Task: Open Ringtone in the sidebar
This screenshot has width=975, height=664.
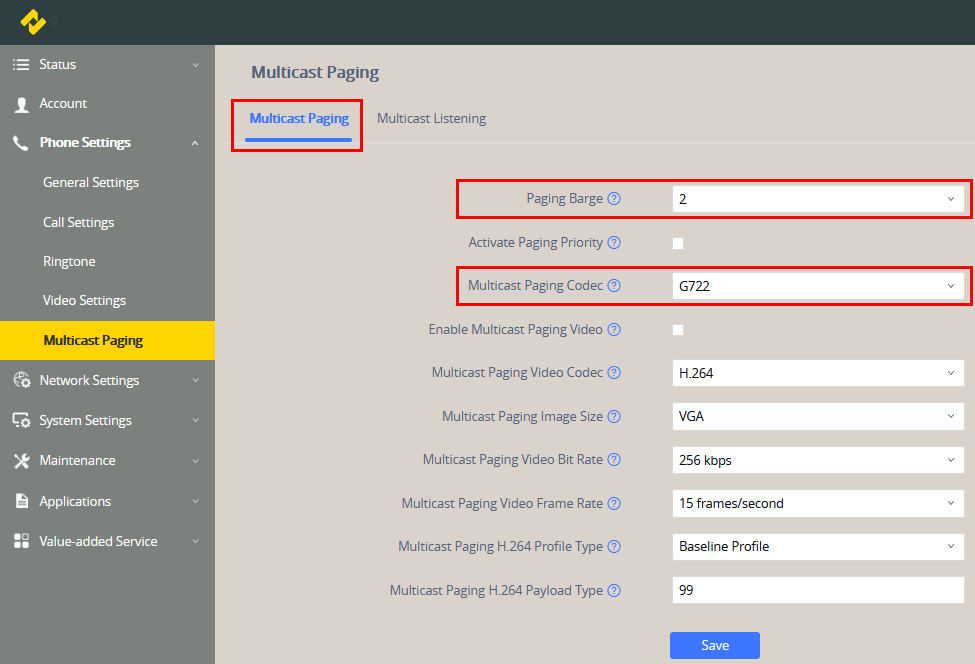Action: pos(69,261)
